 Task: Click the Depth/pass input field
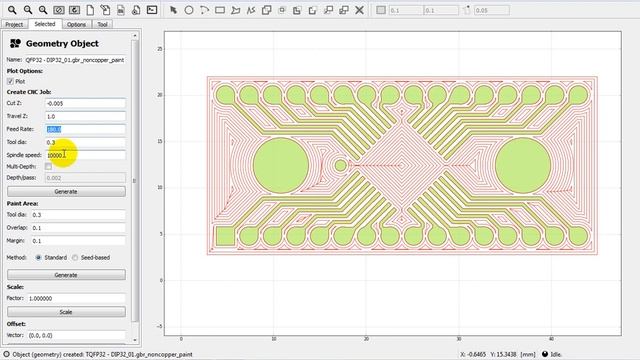85,178
